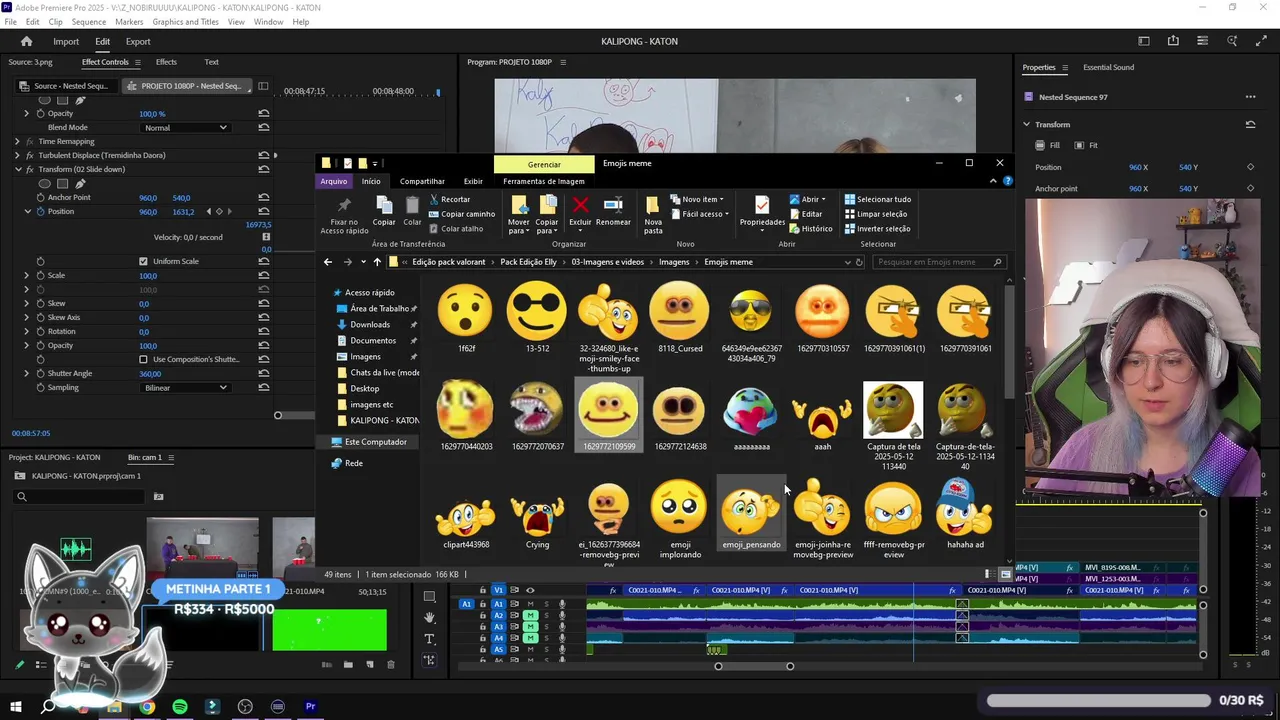Viewport: 1280px width, 720px height.
Task: Open Spotify from the taskbar
Action: [x=180, y=707]
